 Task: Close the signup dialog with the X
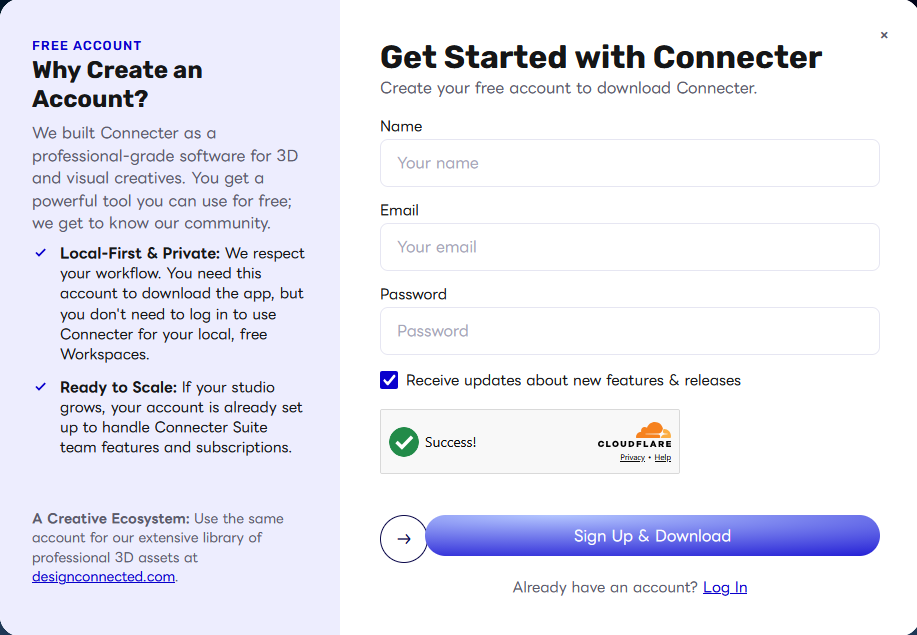pos(884,35)
